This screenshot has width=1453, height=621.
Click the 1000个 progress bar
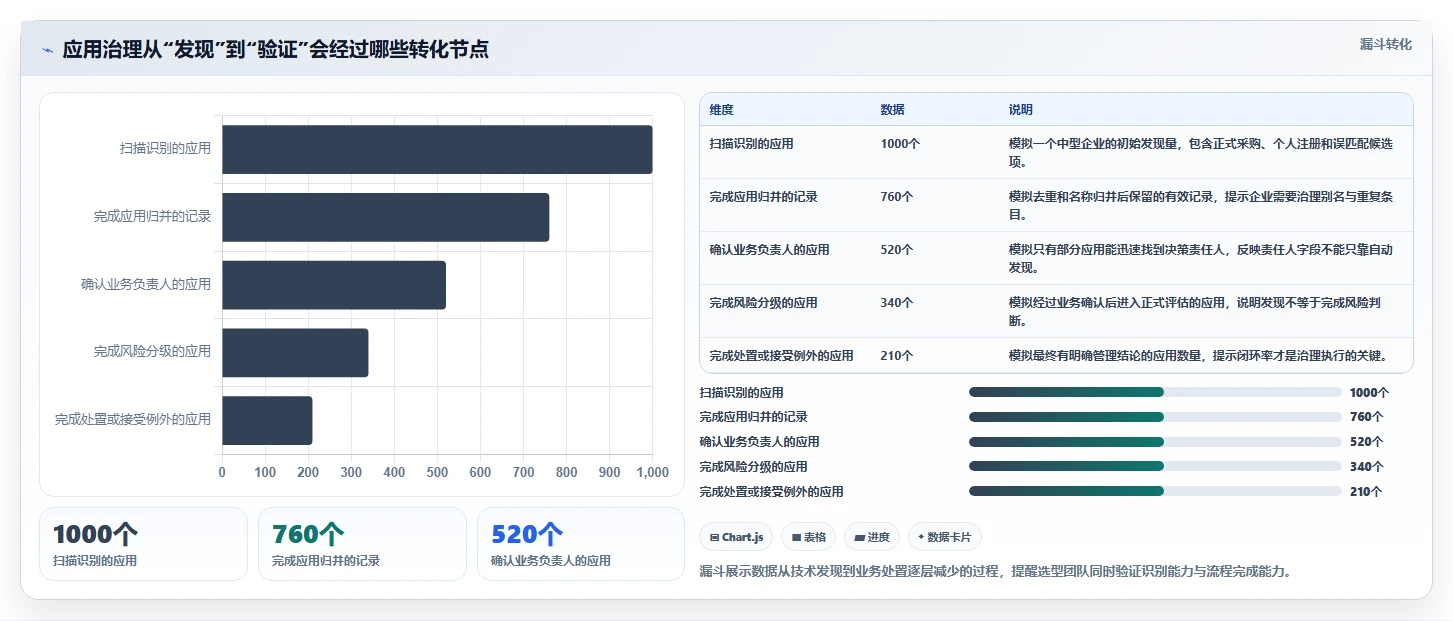click(1155, 392)
